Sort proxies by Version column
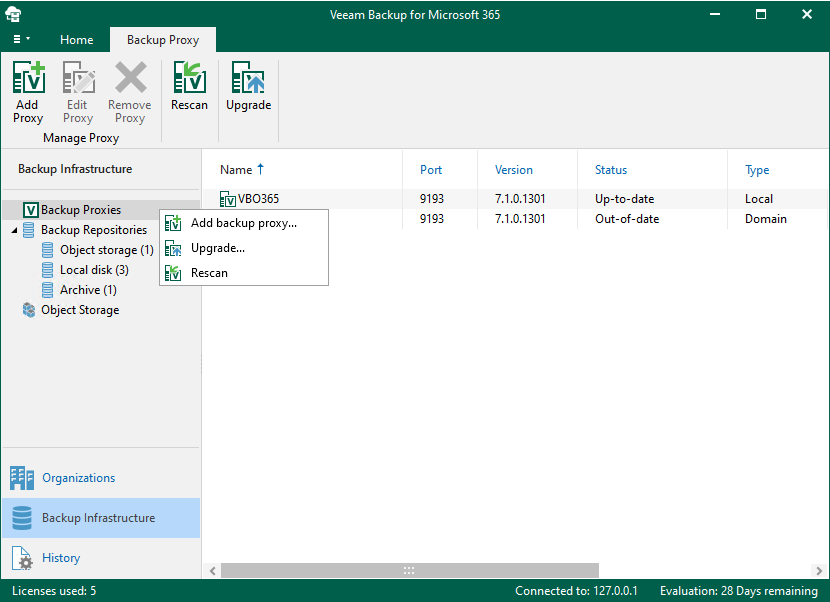 513,170
